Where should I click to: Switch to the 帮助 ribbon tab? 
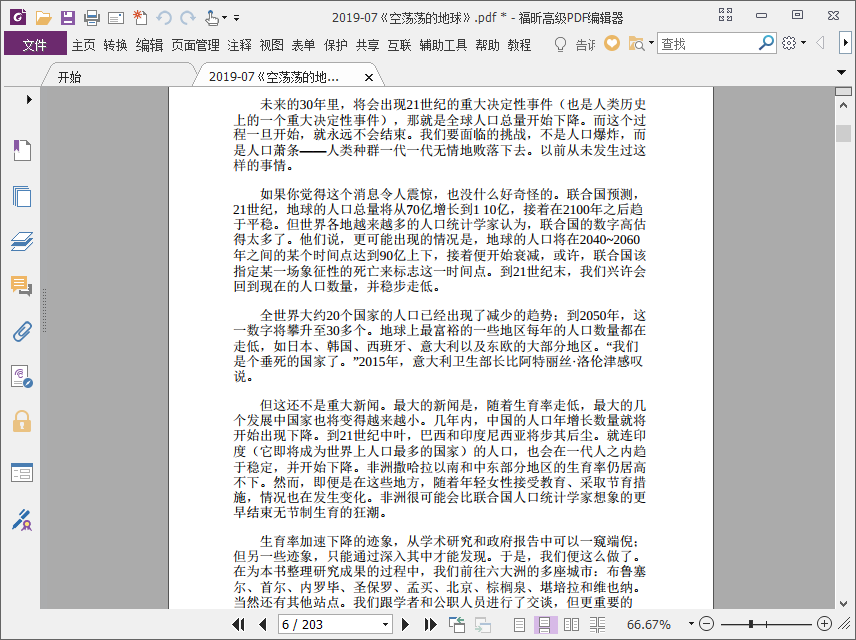[x=487, y=45]
